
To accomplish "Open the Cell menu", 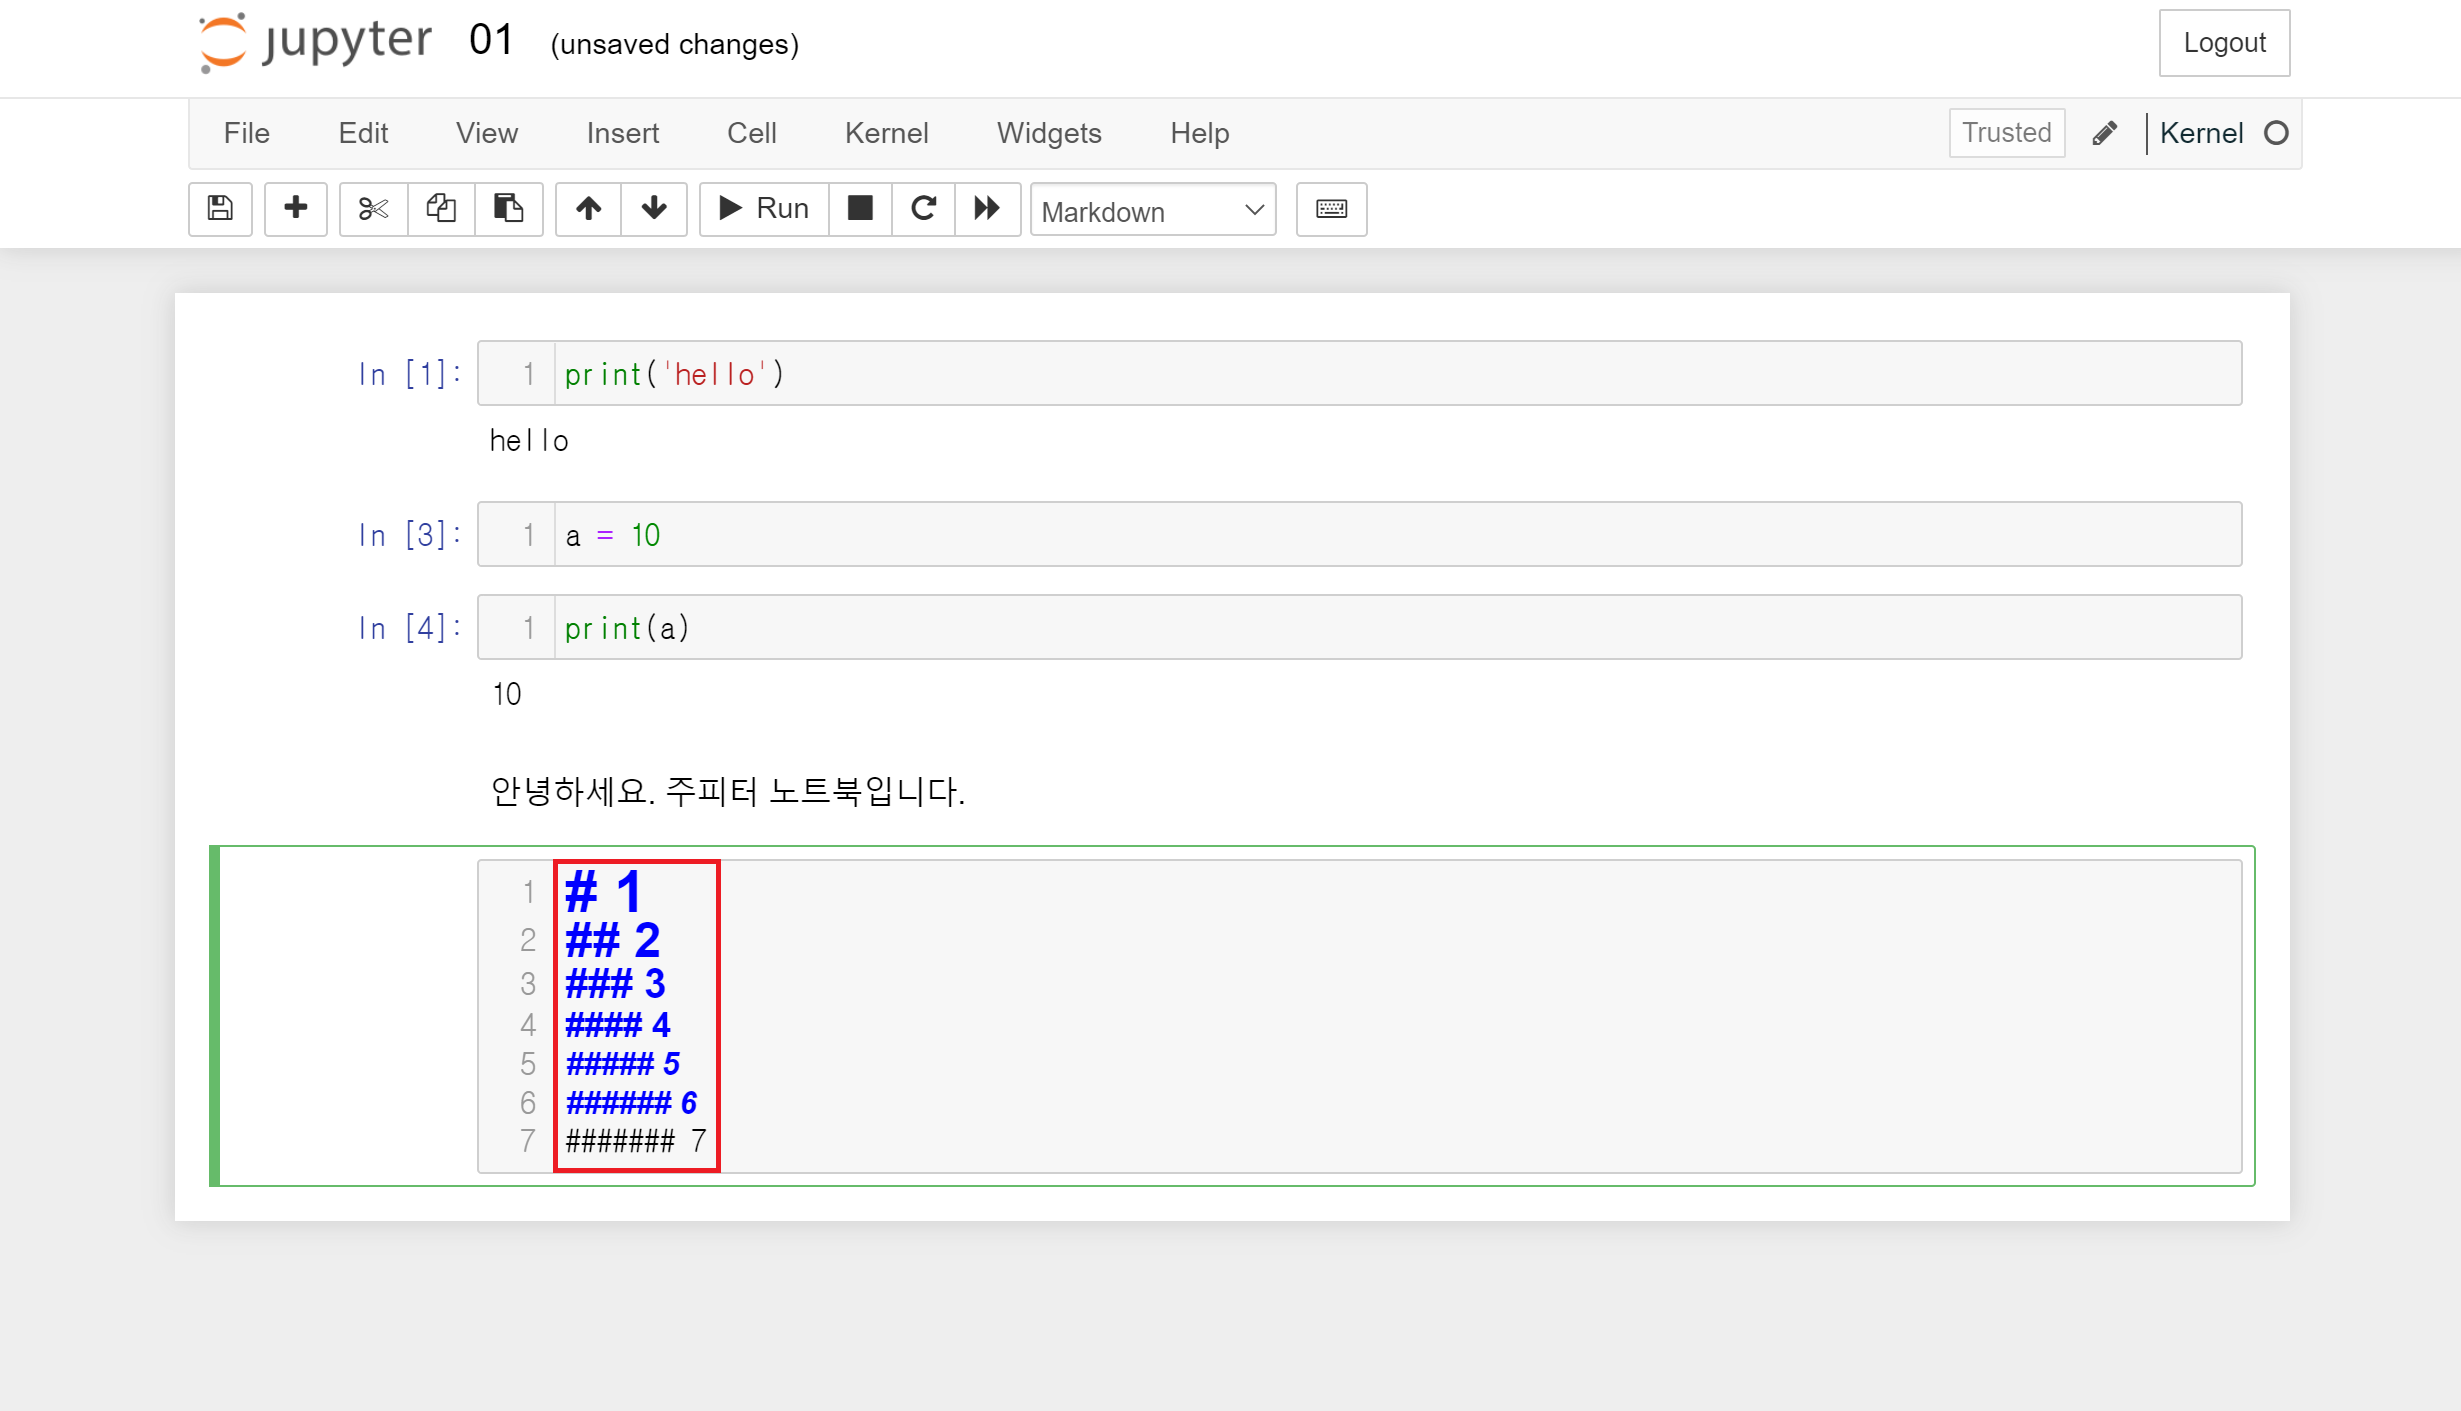I will point(751,133).
